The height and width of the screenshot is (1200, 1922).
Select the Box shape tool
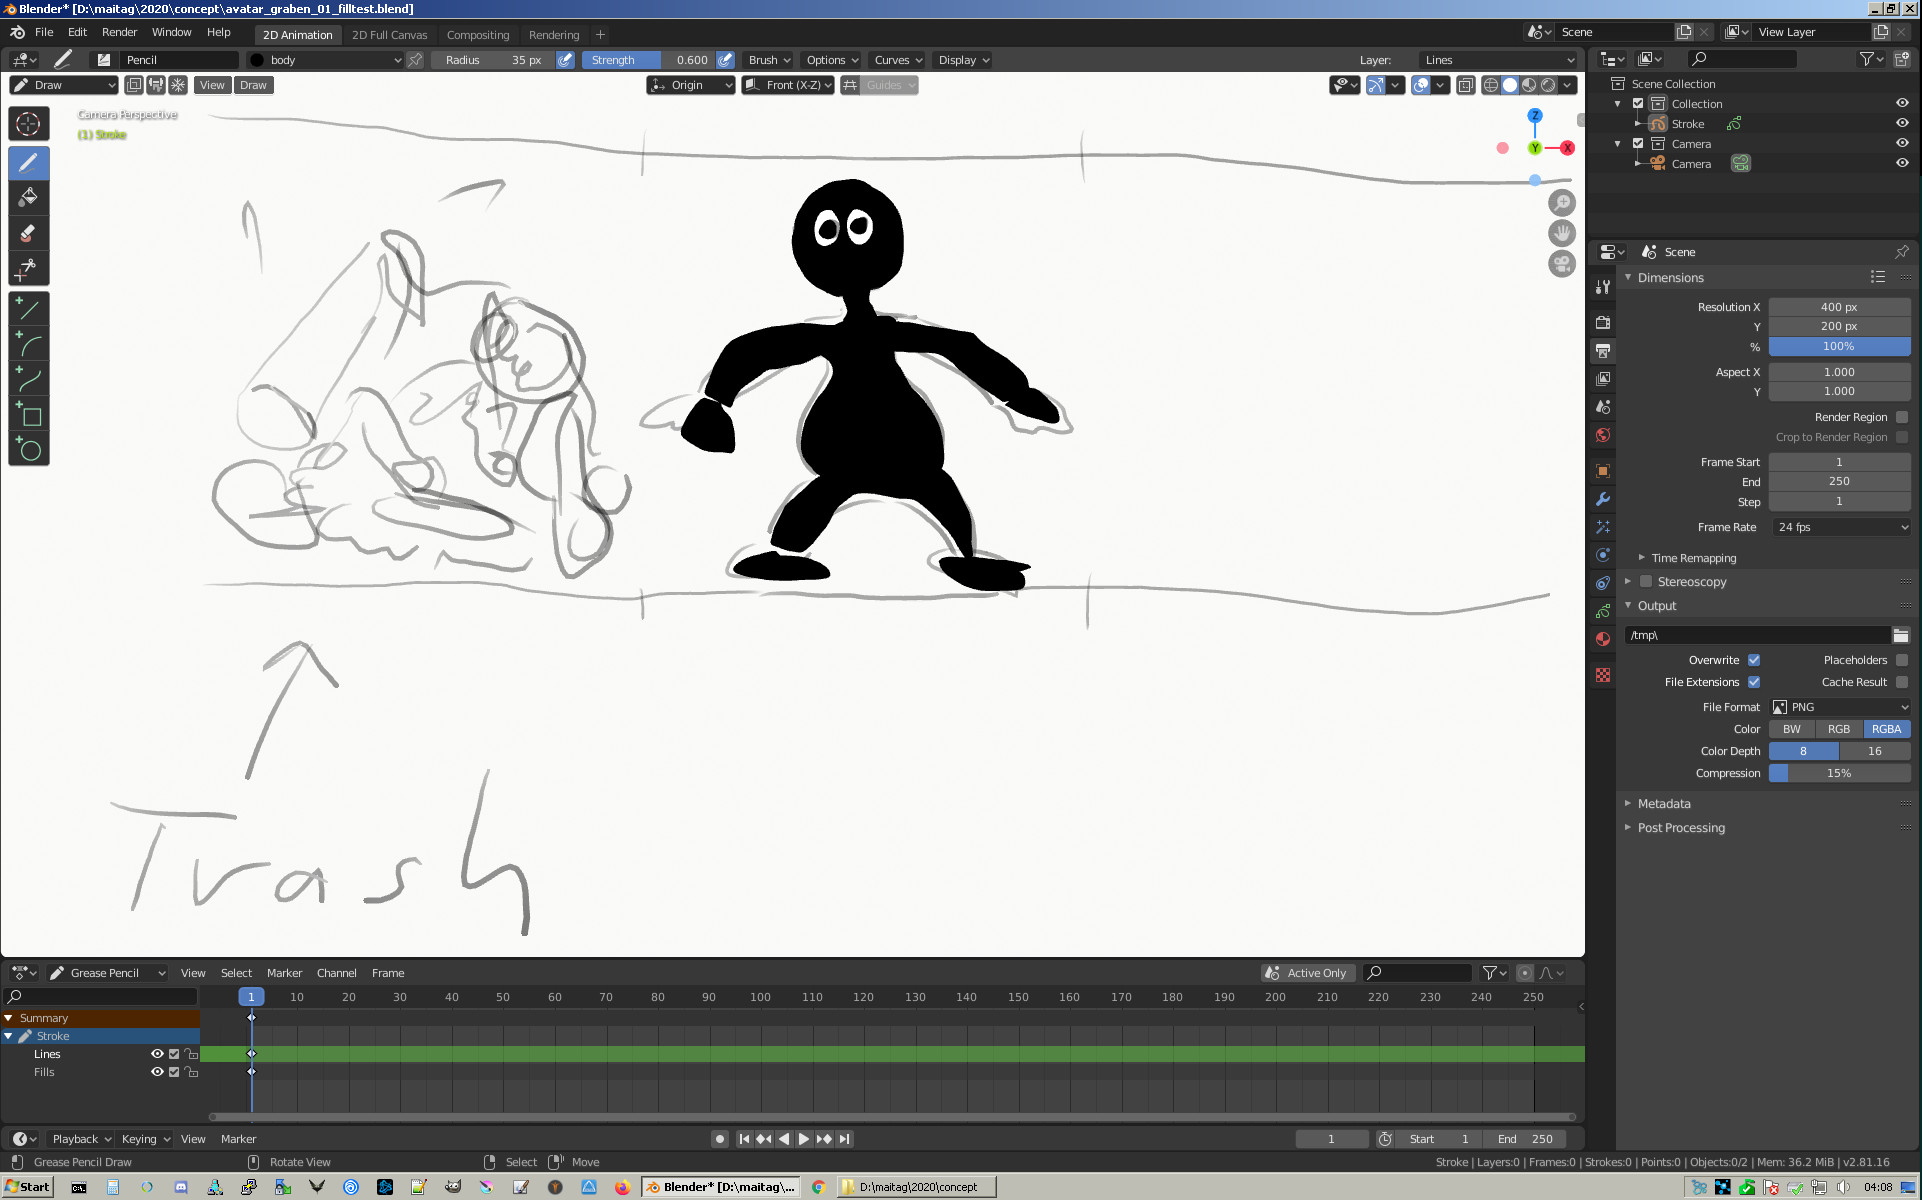[x=28, y=415]
